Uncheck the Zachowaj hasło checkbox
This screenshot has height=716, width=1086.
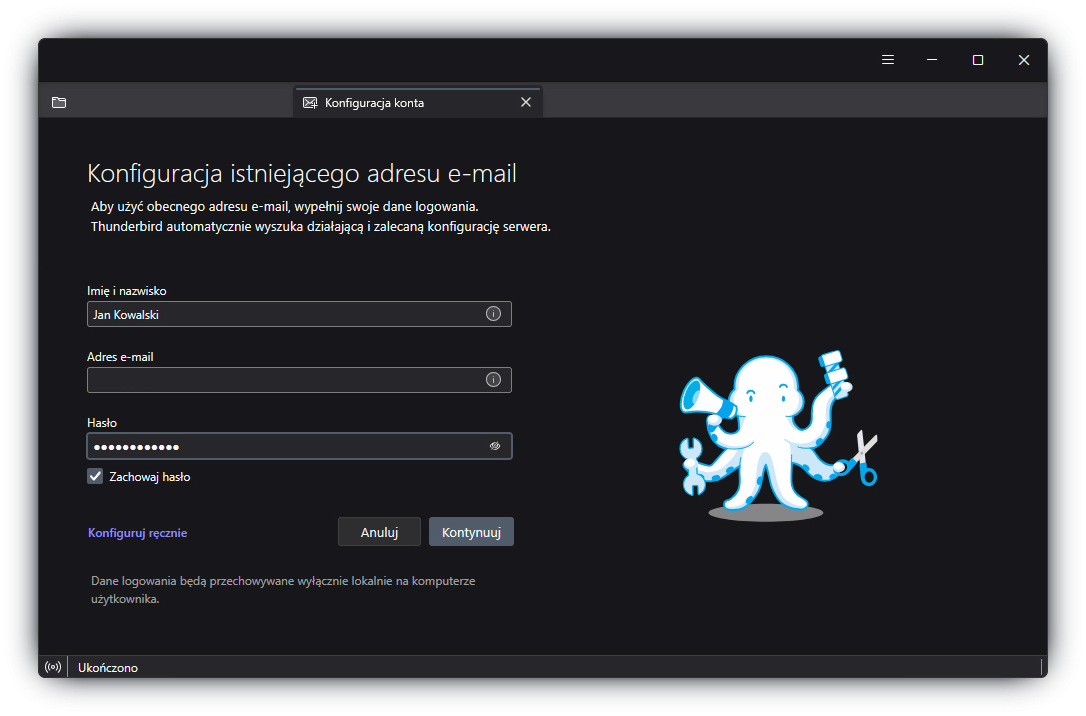[94, 476]
